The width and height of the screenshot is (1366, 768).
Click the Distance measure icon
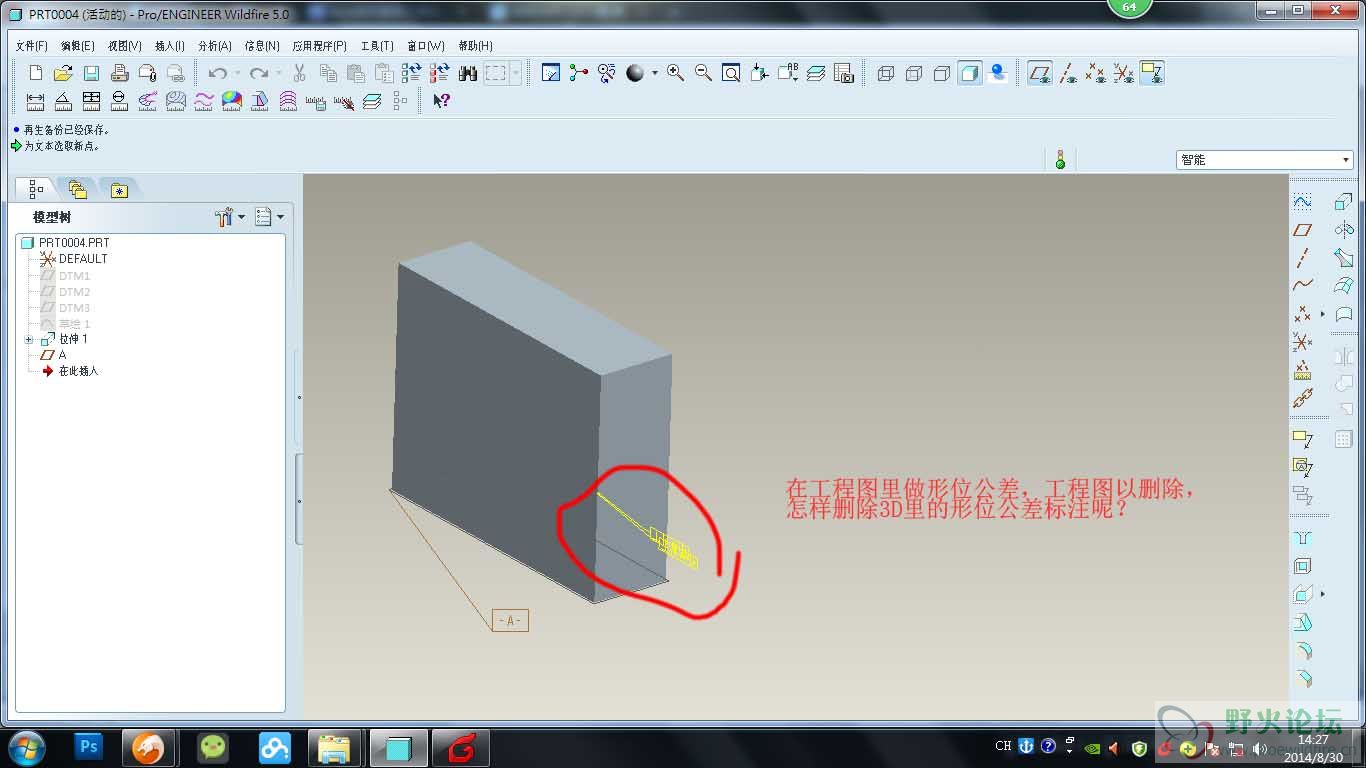click(35, 101)
